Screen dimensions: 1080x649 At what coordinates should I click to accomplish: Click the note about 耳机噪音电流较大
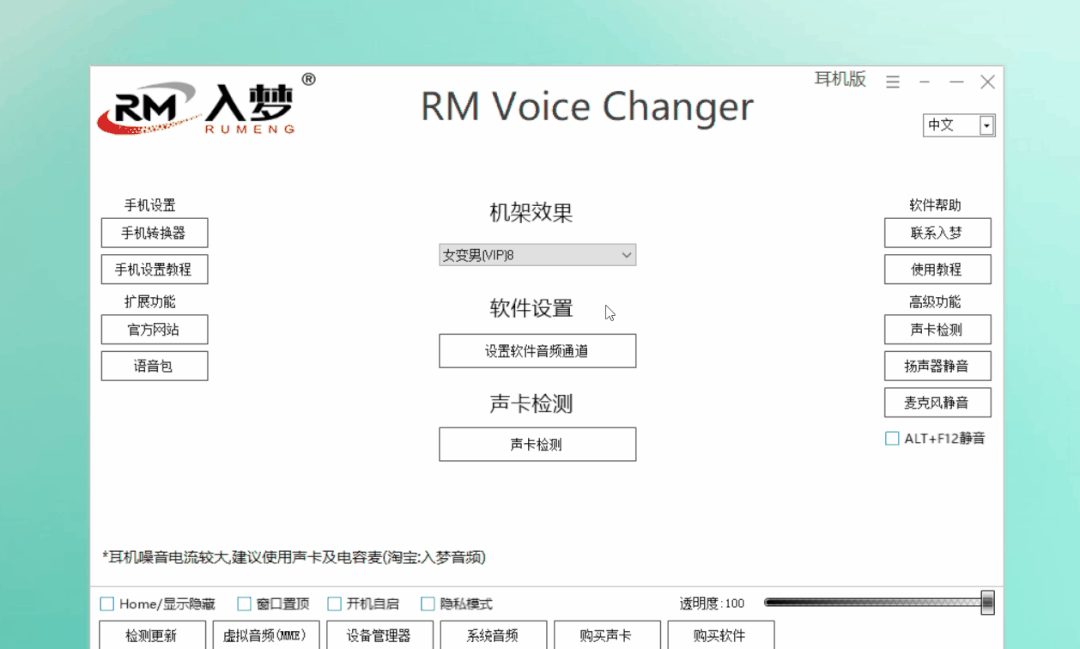pyautogui.click(x=294, y=557)
